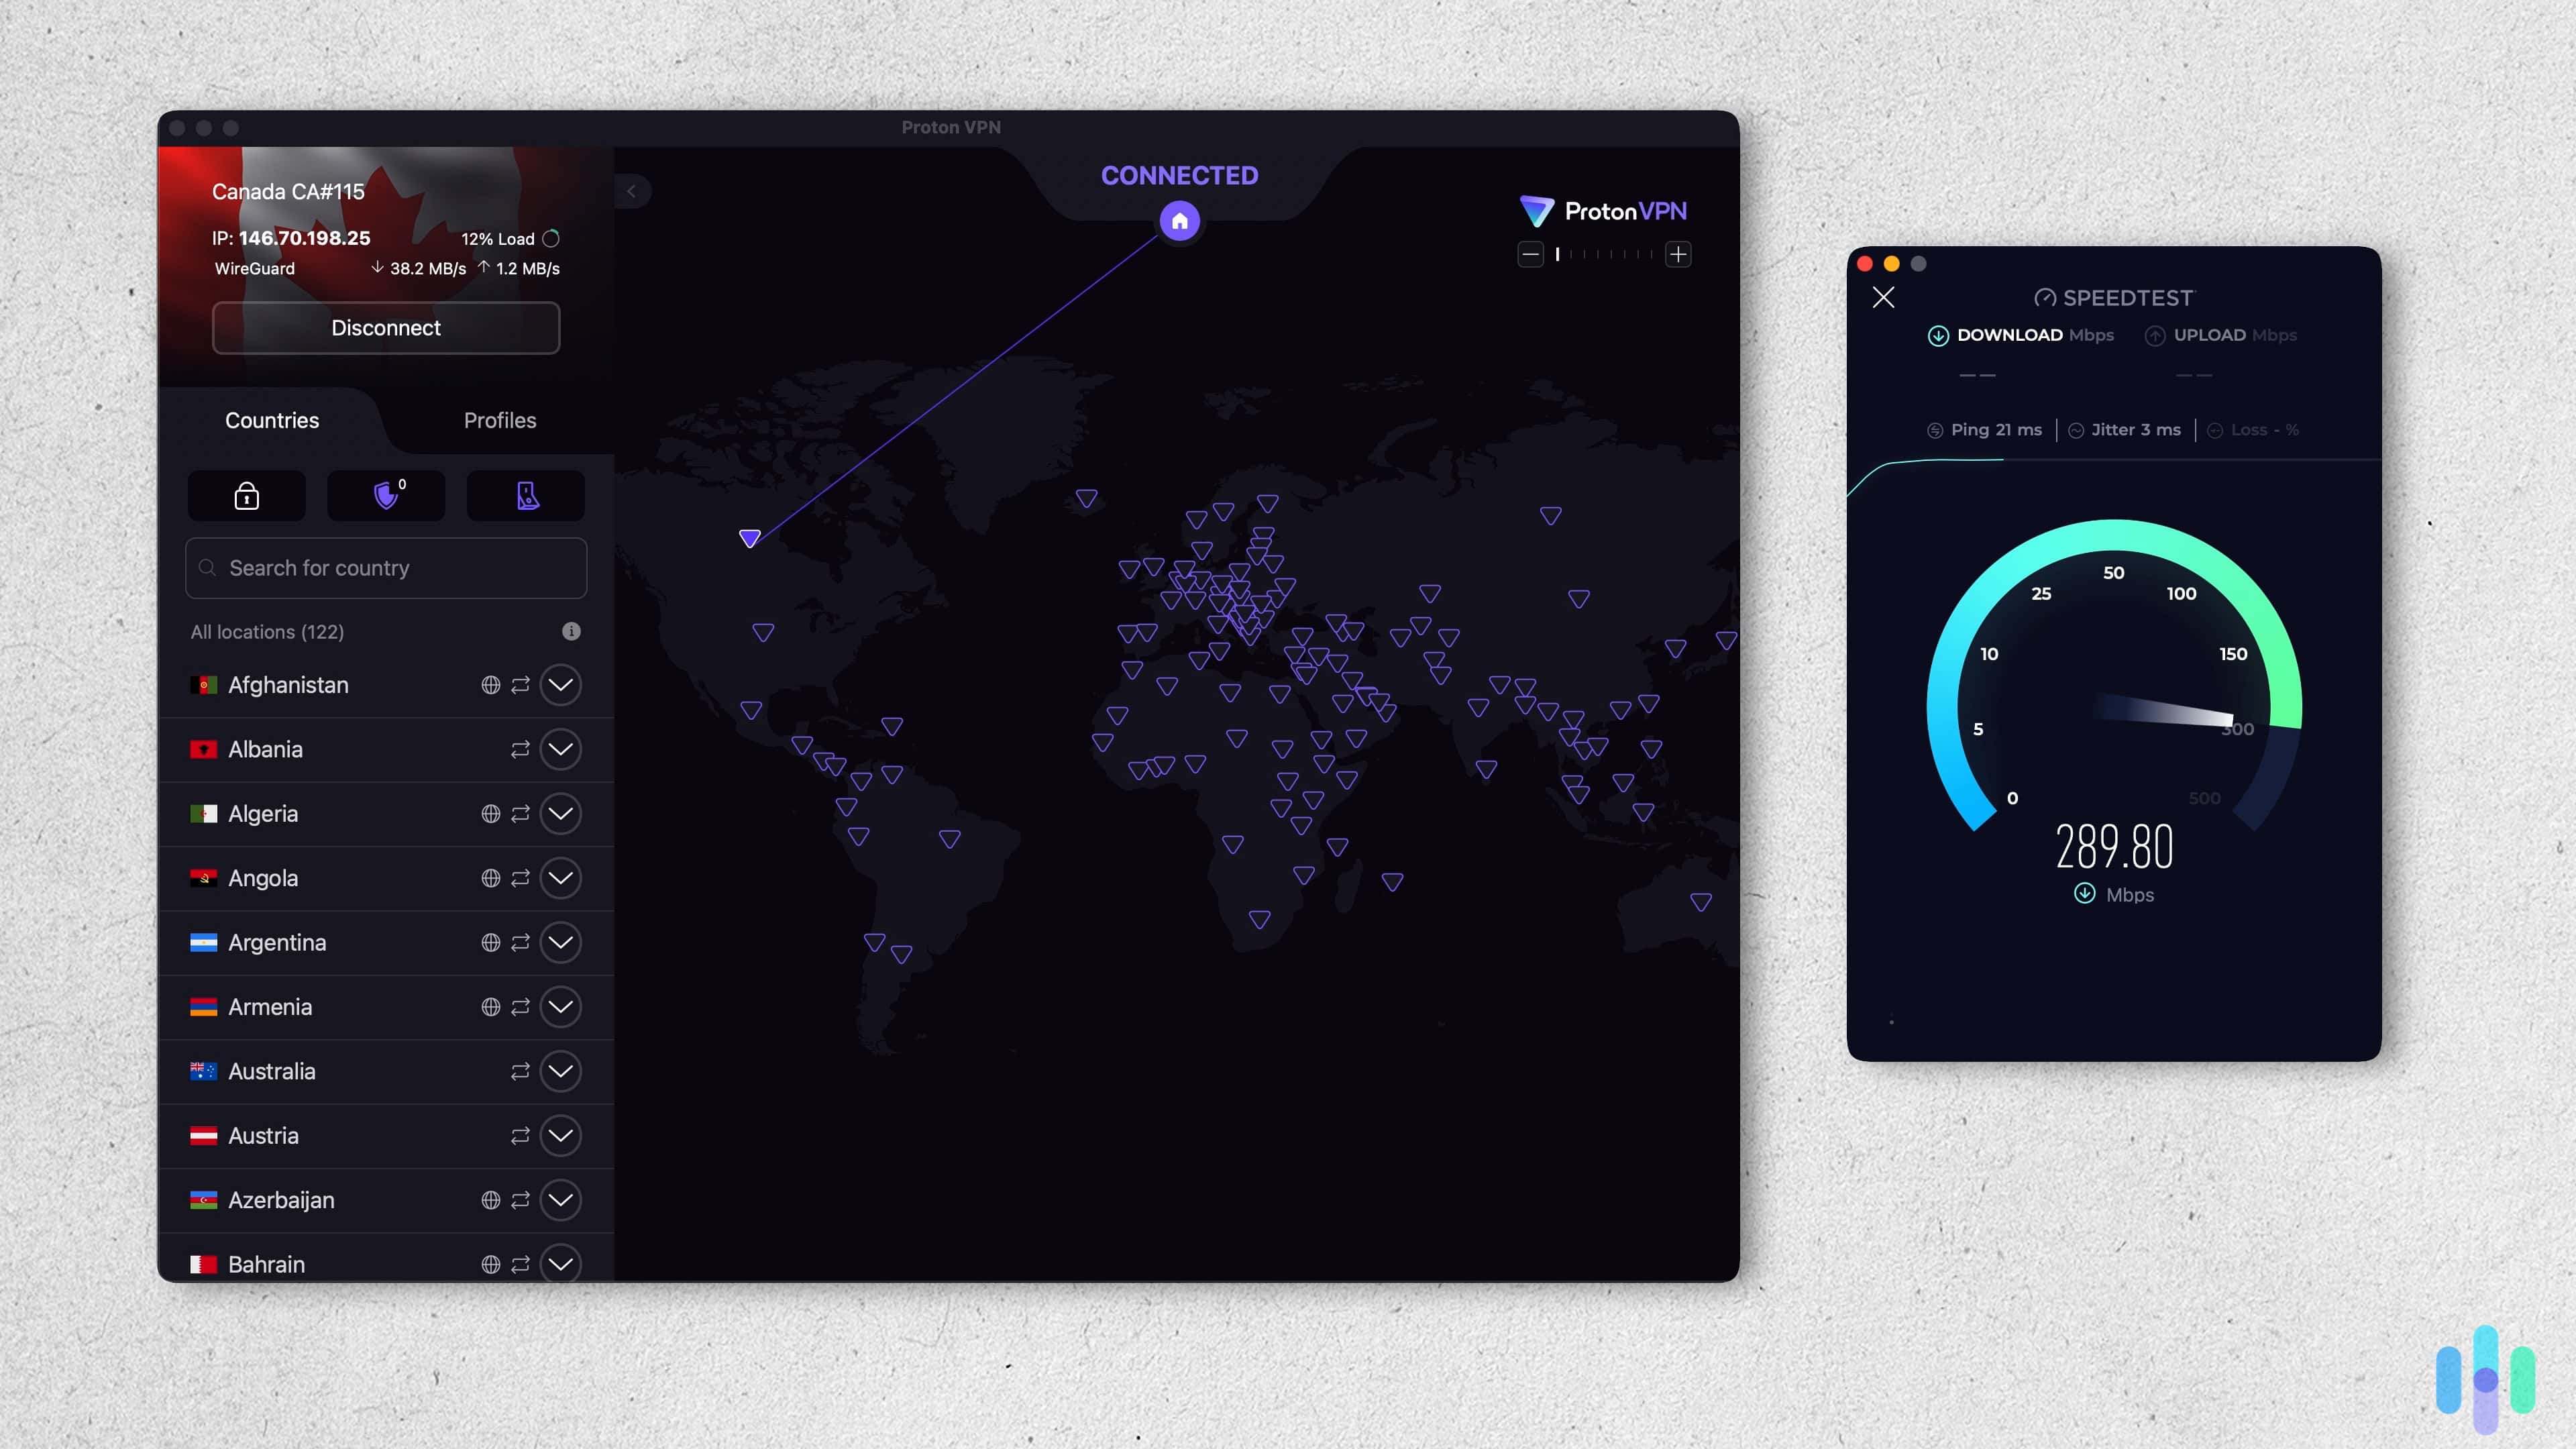Screen dimensions: 2576x1449
Task: Click the globe icon next to Afghanistan
Action: pyautogui.click(x=490, y=684)
